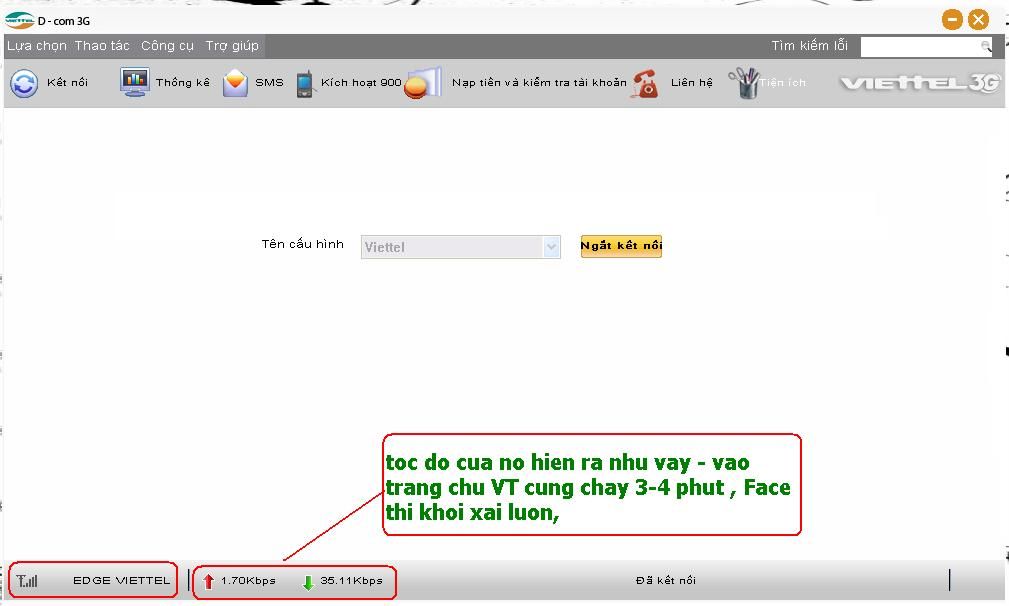
Task: Click the Viettel 3G brand logo
Action: pyautogui.click(x=920, y=82)
